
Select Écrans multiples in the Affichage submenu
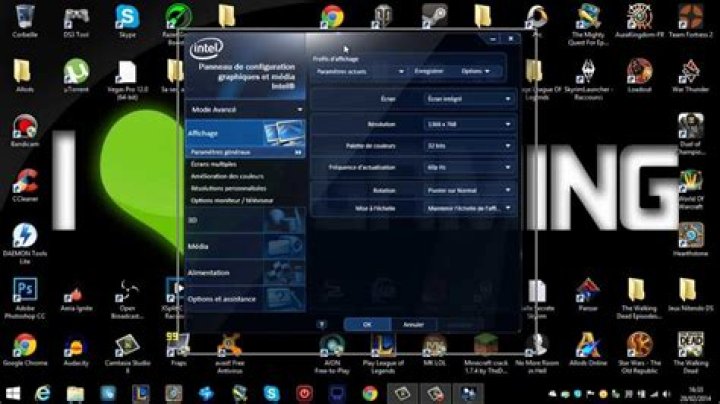click(x=214, y=163)
